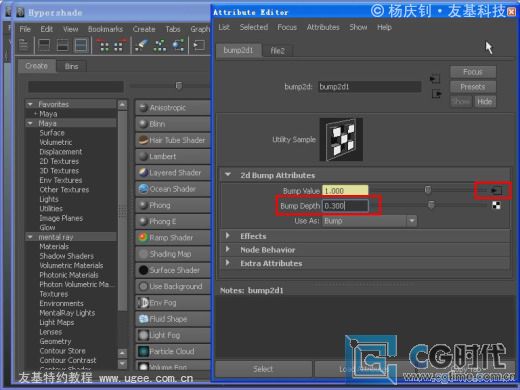The height and width of the screenshot is (390, 520).
Task: Create a Ramp Shader
Action: click(x=173, y=237)
